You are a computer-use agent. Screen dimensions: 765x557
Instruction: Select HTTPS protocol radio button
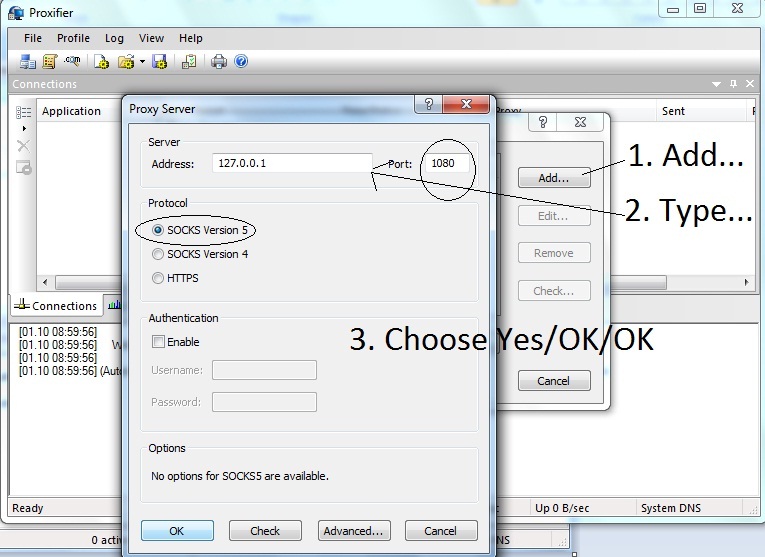(x=158, y=278)
